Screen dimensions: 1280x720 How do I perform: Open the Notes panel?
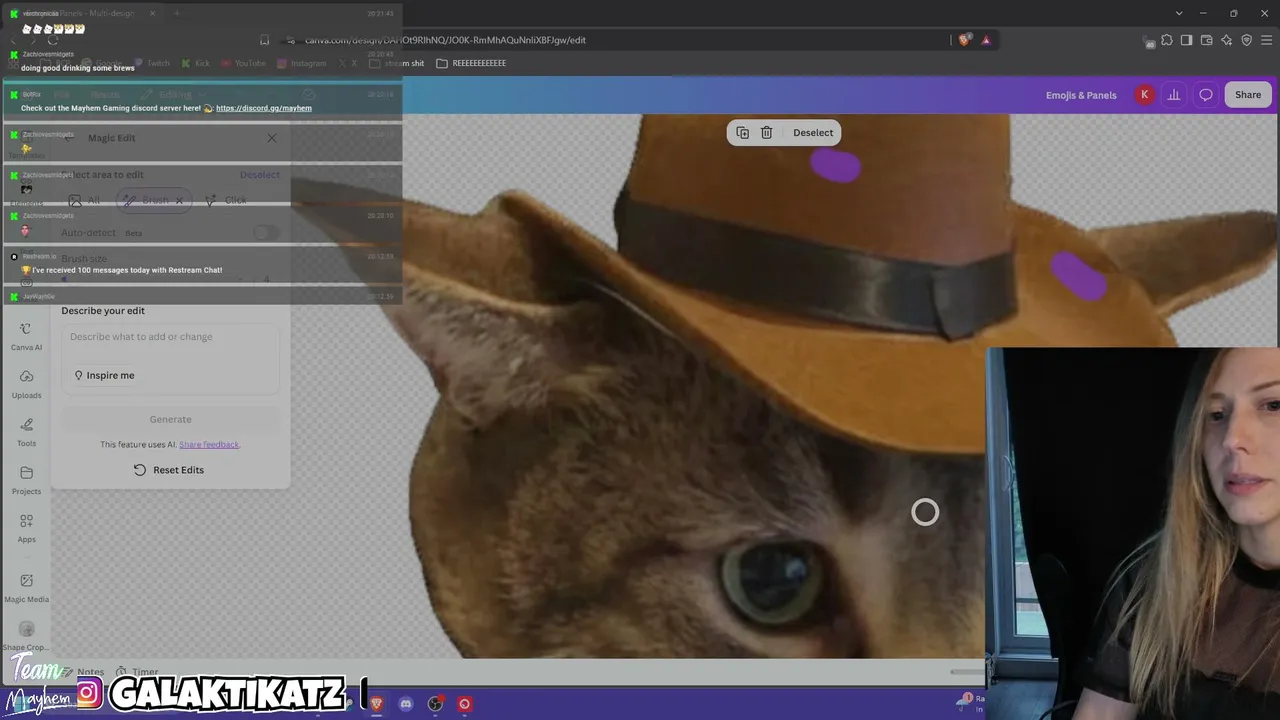coord(83,672)
